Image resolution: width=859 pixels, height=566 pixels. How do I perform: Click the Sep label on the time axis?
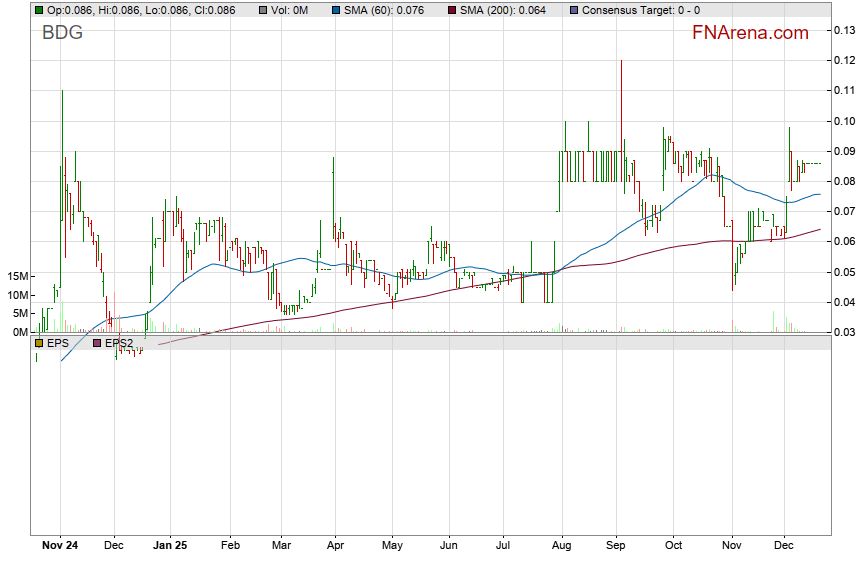[615, 547]
